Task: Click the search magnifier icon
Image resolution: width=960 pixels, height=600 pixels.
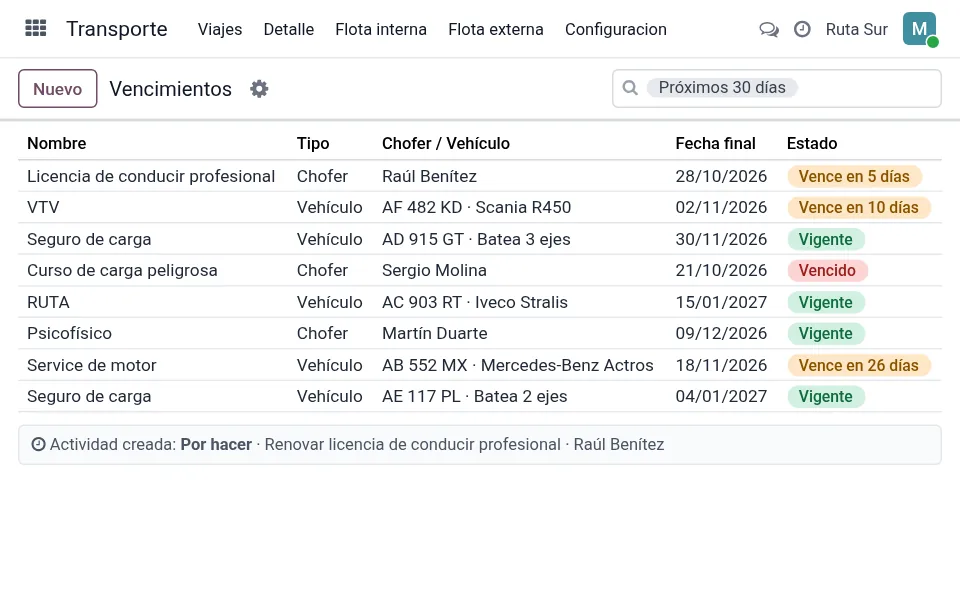Action: (x=630, y=88)
